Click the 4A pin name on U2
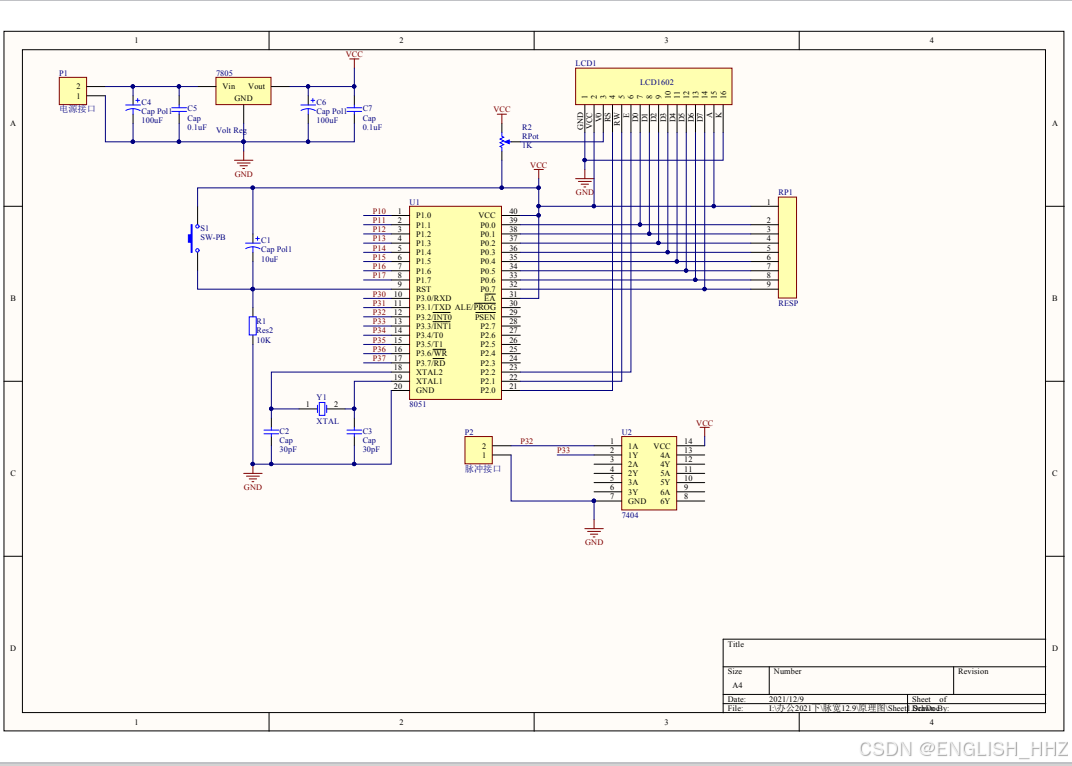 pos(665,455)
